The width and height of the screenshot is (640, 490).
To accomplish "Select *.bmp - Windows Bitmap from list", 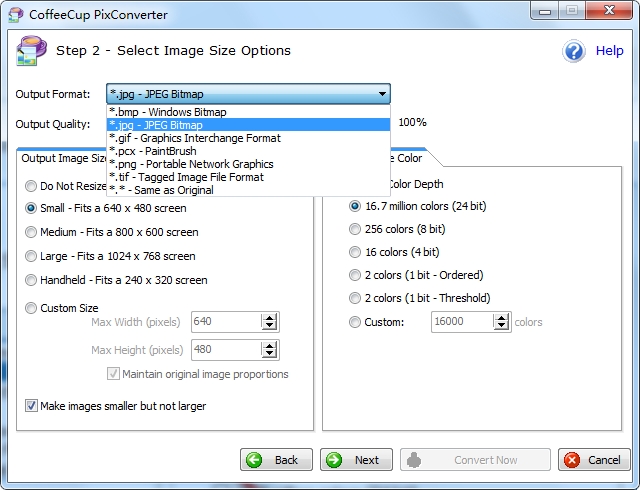I will point(167,112).
